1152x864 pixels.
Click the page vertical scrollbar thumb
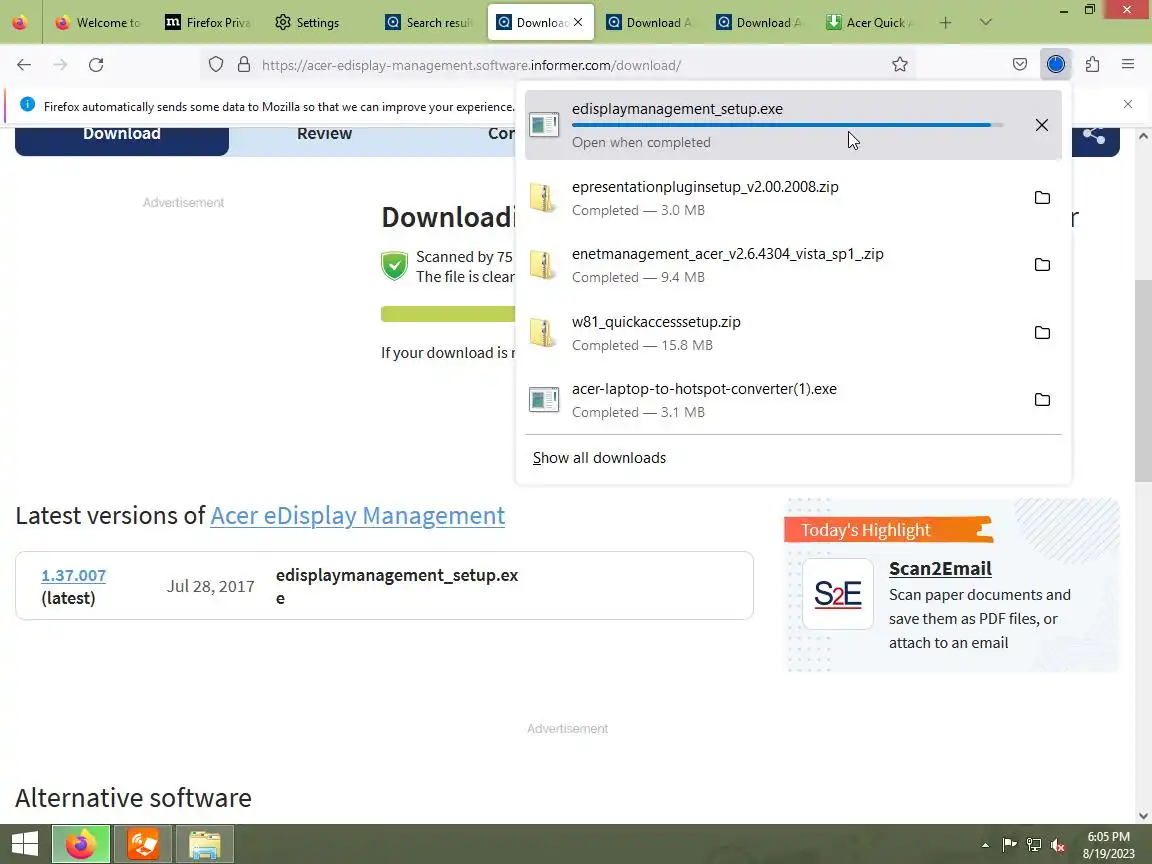click(x=1143, y=381)
